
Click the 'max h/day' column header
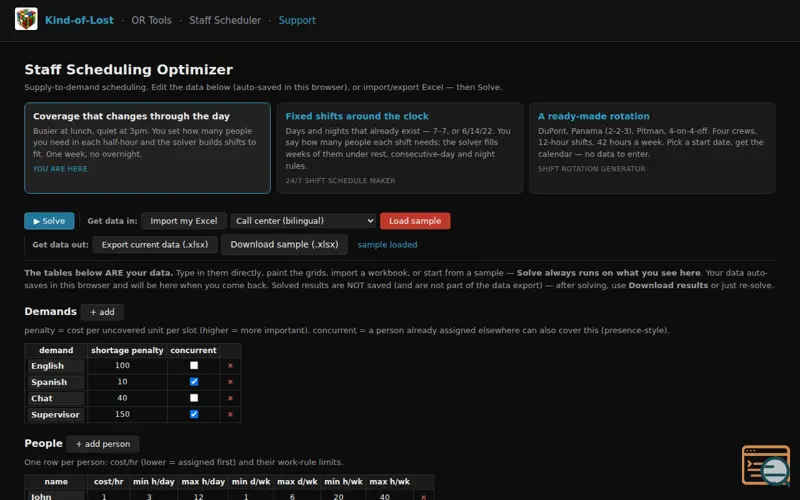[203, 482]
